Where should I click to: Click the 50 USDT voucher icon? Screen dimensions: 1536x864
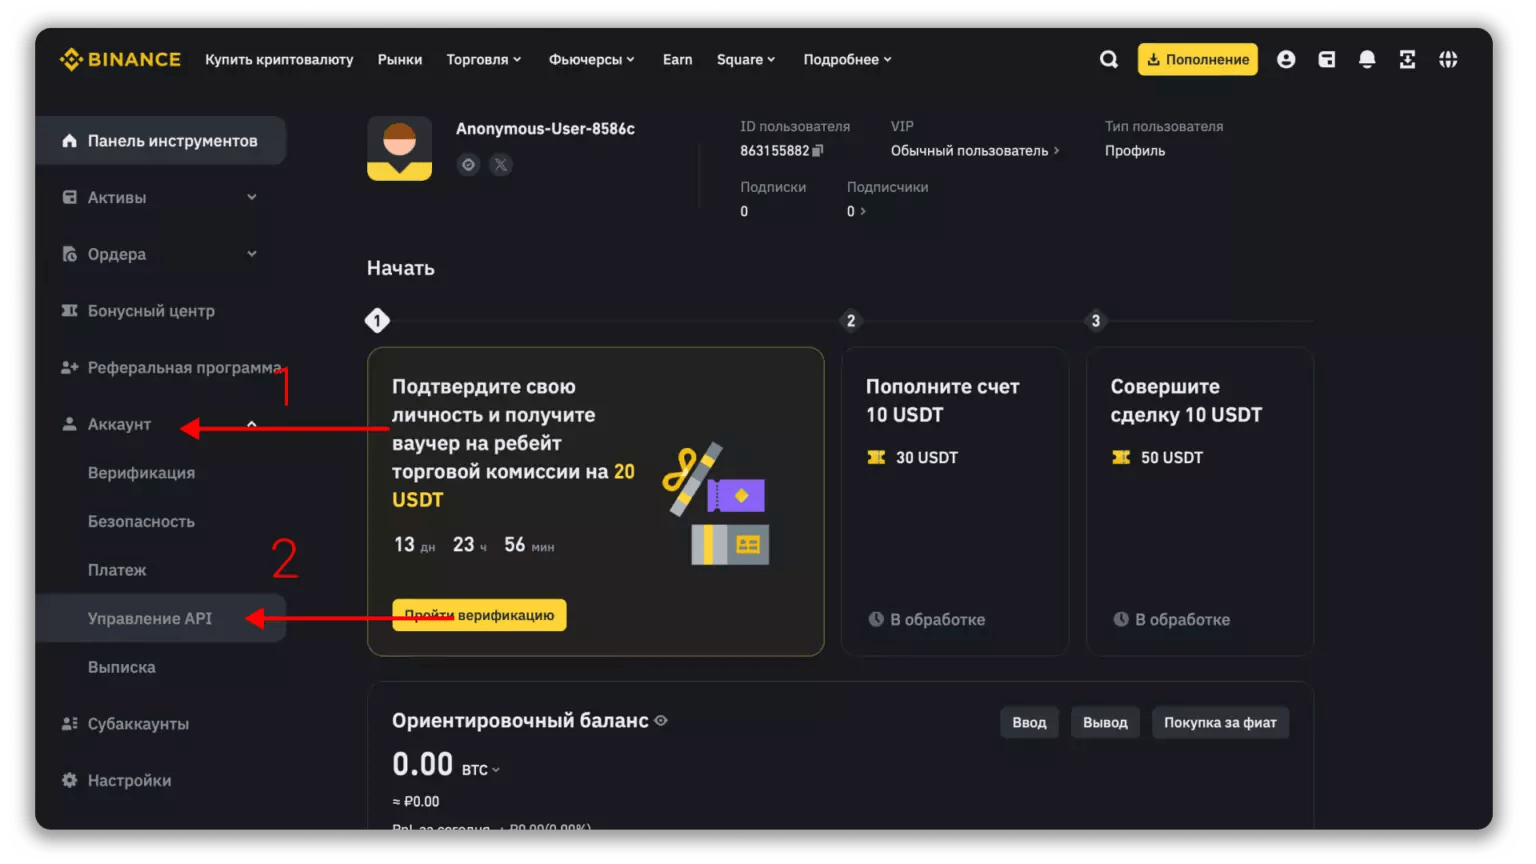click(x=1121, y=457)
